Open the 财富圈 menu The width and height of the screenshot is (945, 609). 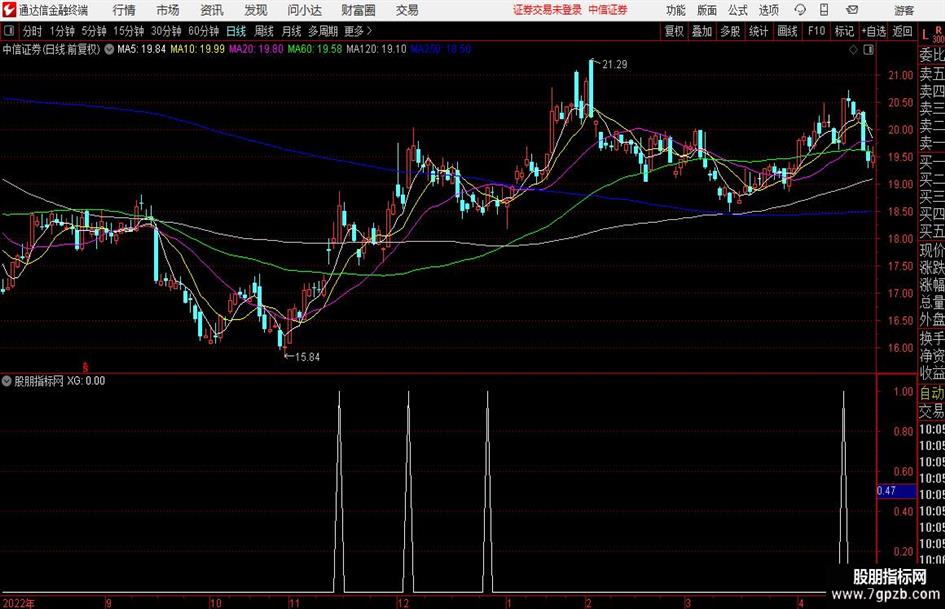pyautogui.click(x=358, y=10)
